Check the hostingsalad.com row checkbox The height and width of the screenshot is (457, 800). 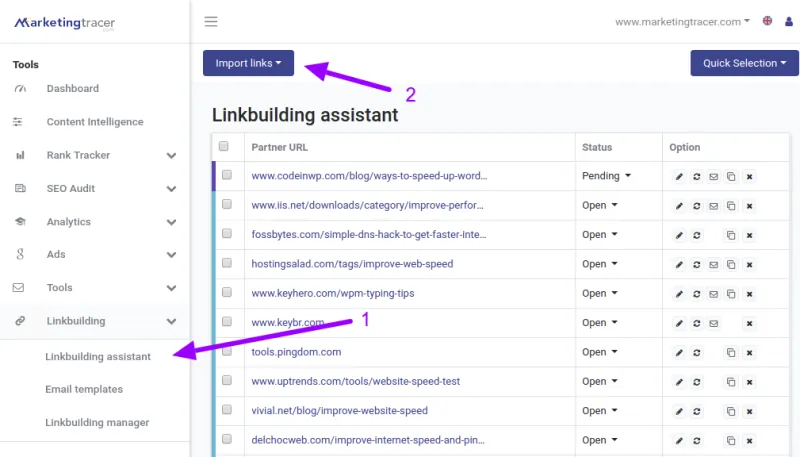(x=227, y=263)
